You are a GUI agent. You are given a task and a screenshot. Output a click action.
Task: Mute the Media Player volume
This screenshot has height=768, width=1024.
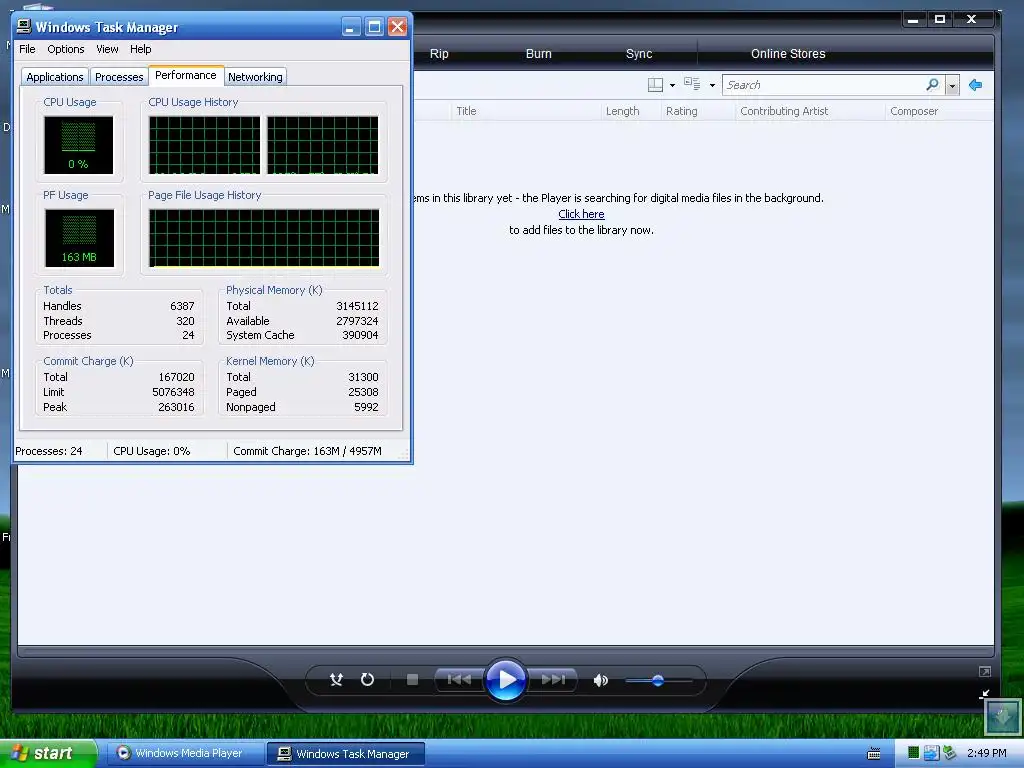[x=600, y=680]
